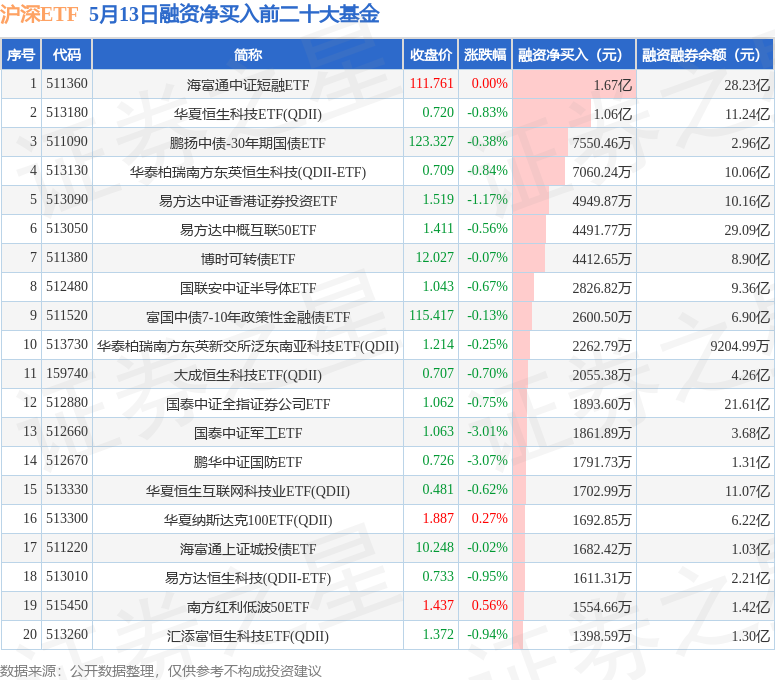Click the 融资净买入（元） column header
775x680 pixels.
coord(574,54)
